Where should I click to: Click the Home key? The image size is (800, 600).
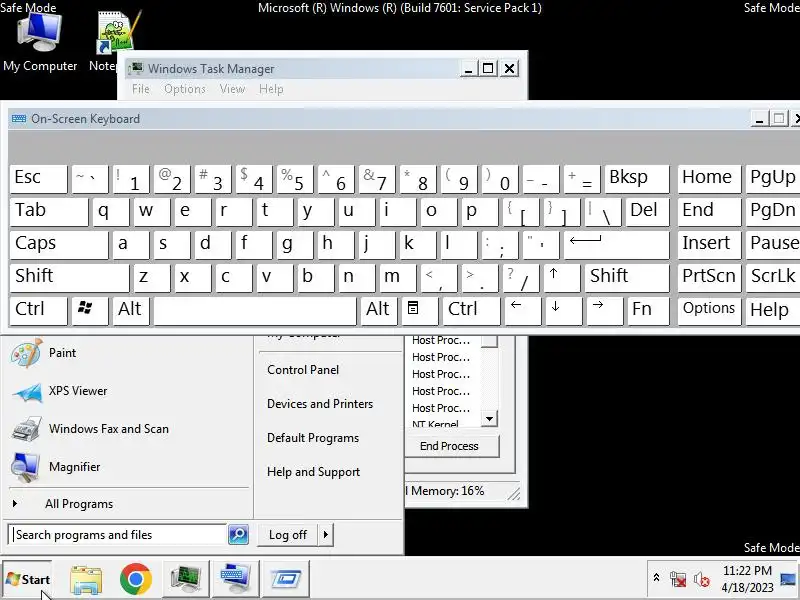click(709, 179)
